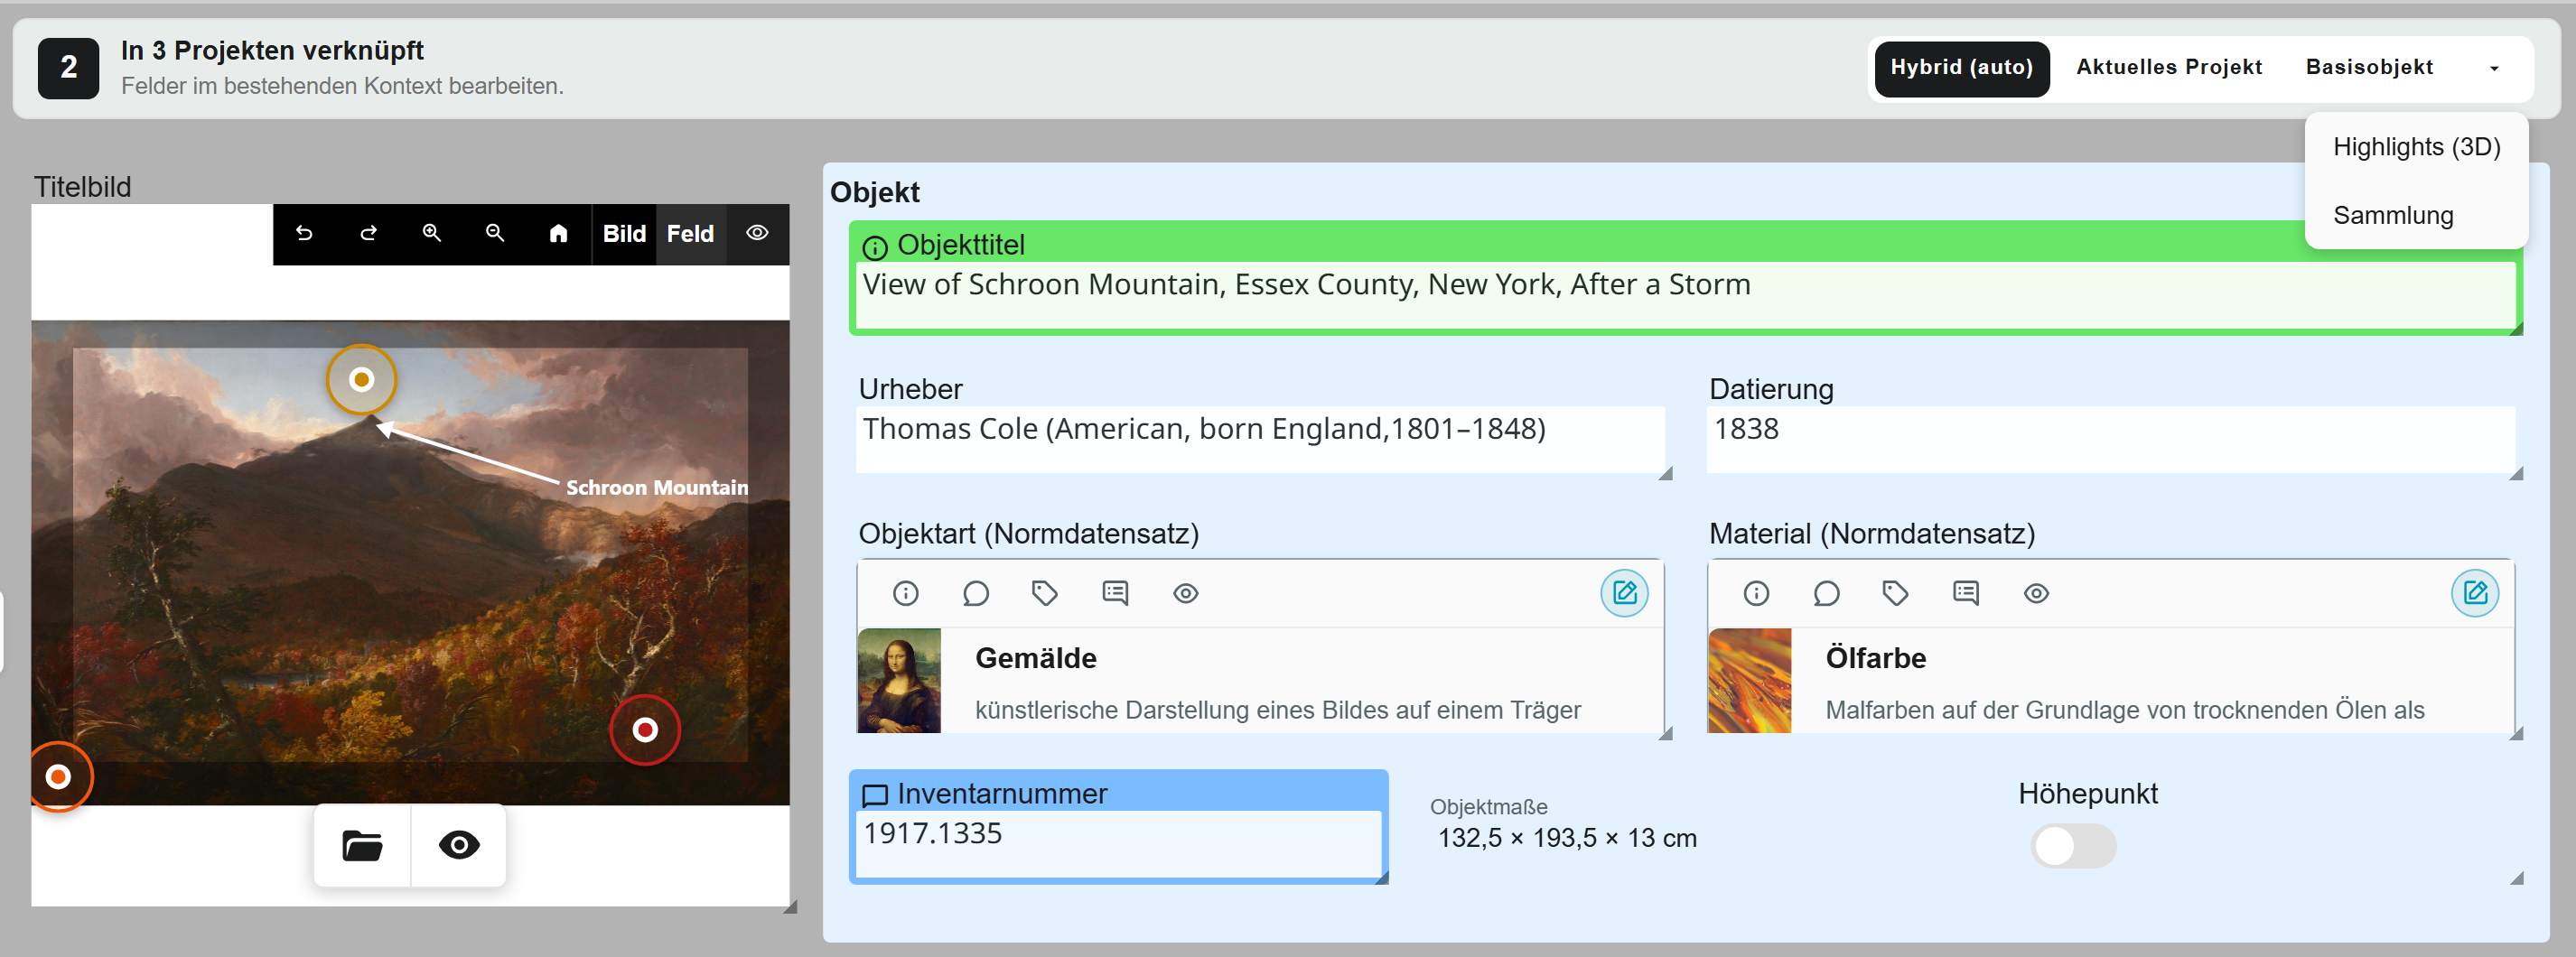The image size is (2576, 957).
Task: Click info icon in Objektart toolbar
Action: click(x=905, y=593)
